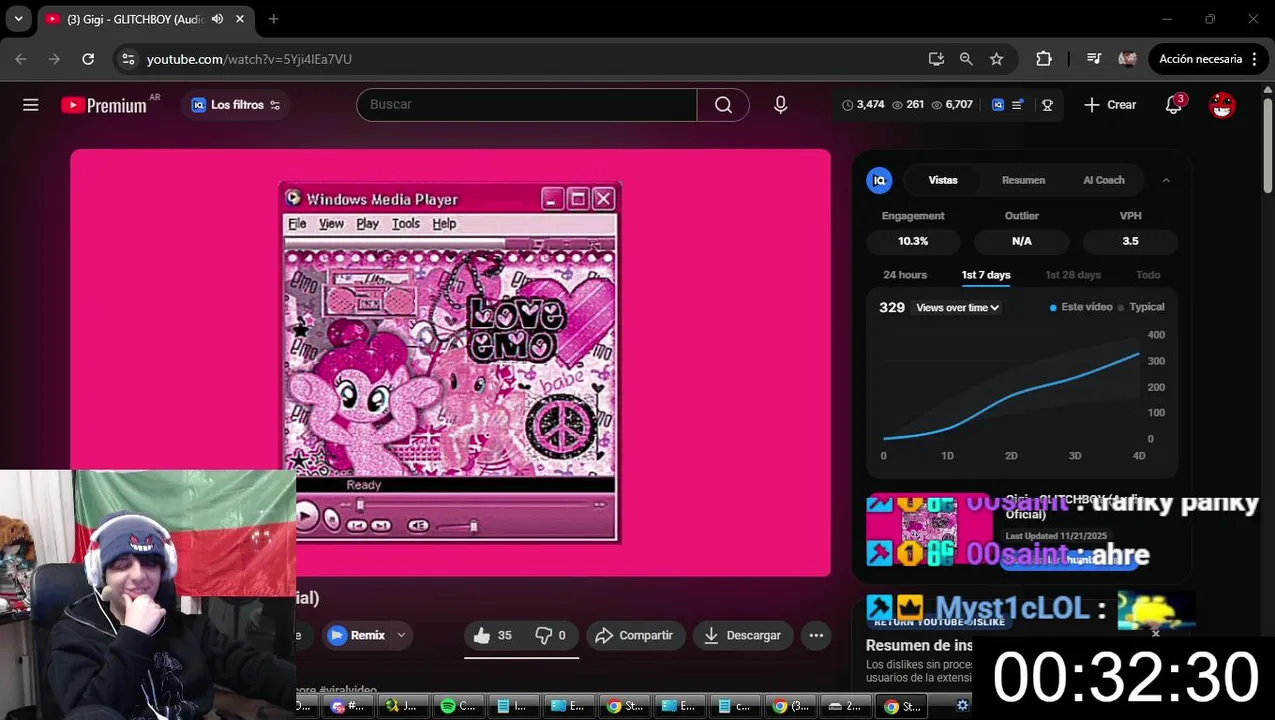1275x720 pixels.
Task: Switch to the Resumen tab
Action: (1023, 180)
